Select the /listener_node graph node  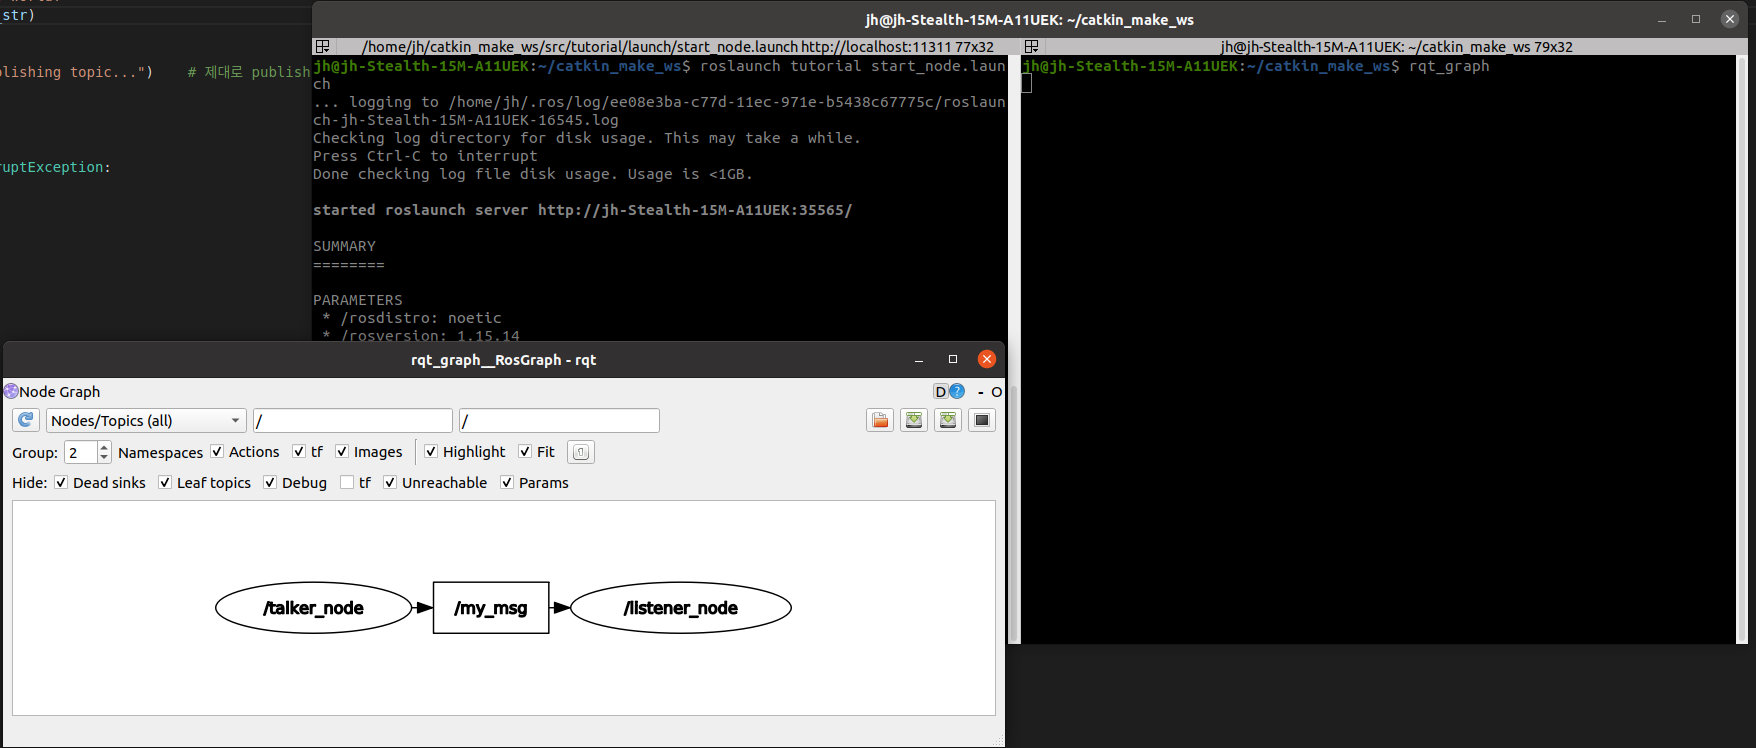pos(681,608)
